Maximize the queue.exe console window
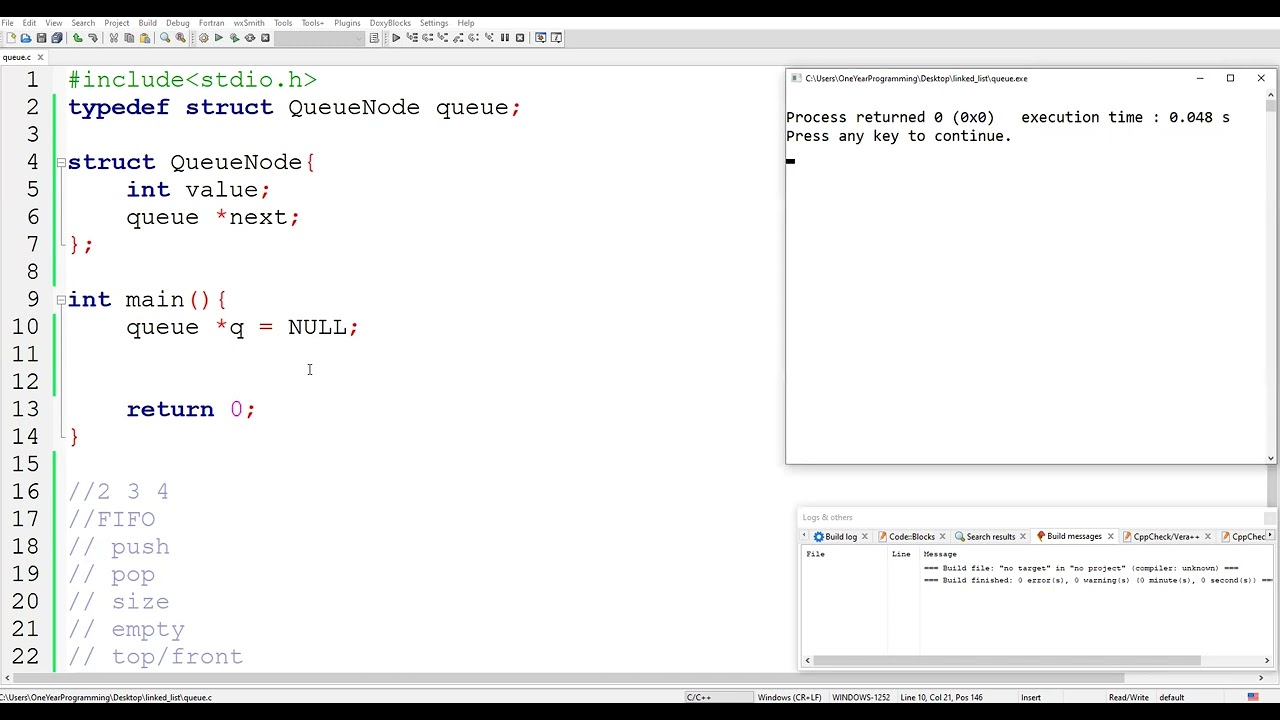This screenshot has height=720, width=1280. click(x=1230, y=78)
